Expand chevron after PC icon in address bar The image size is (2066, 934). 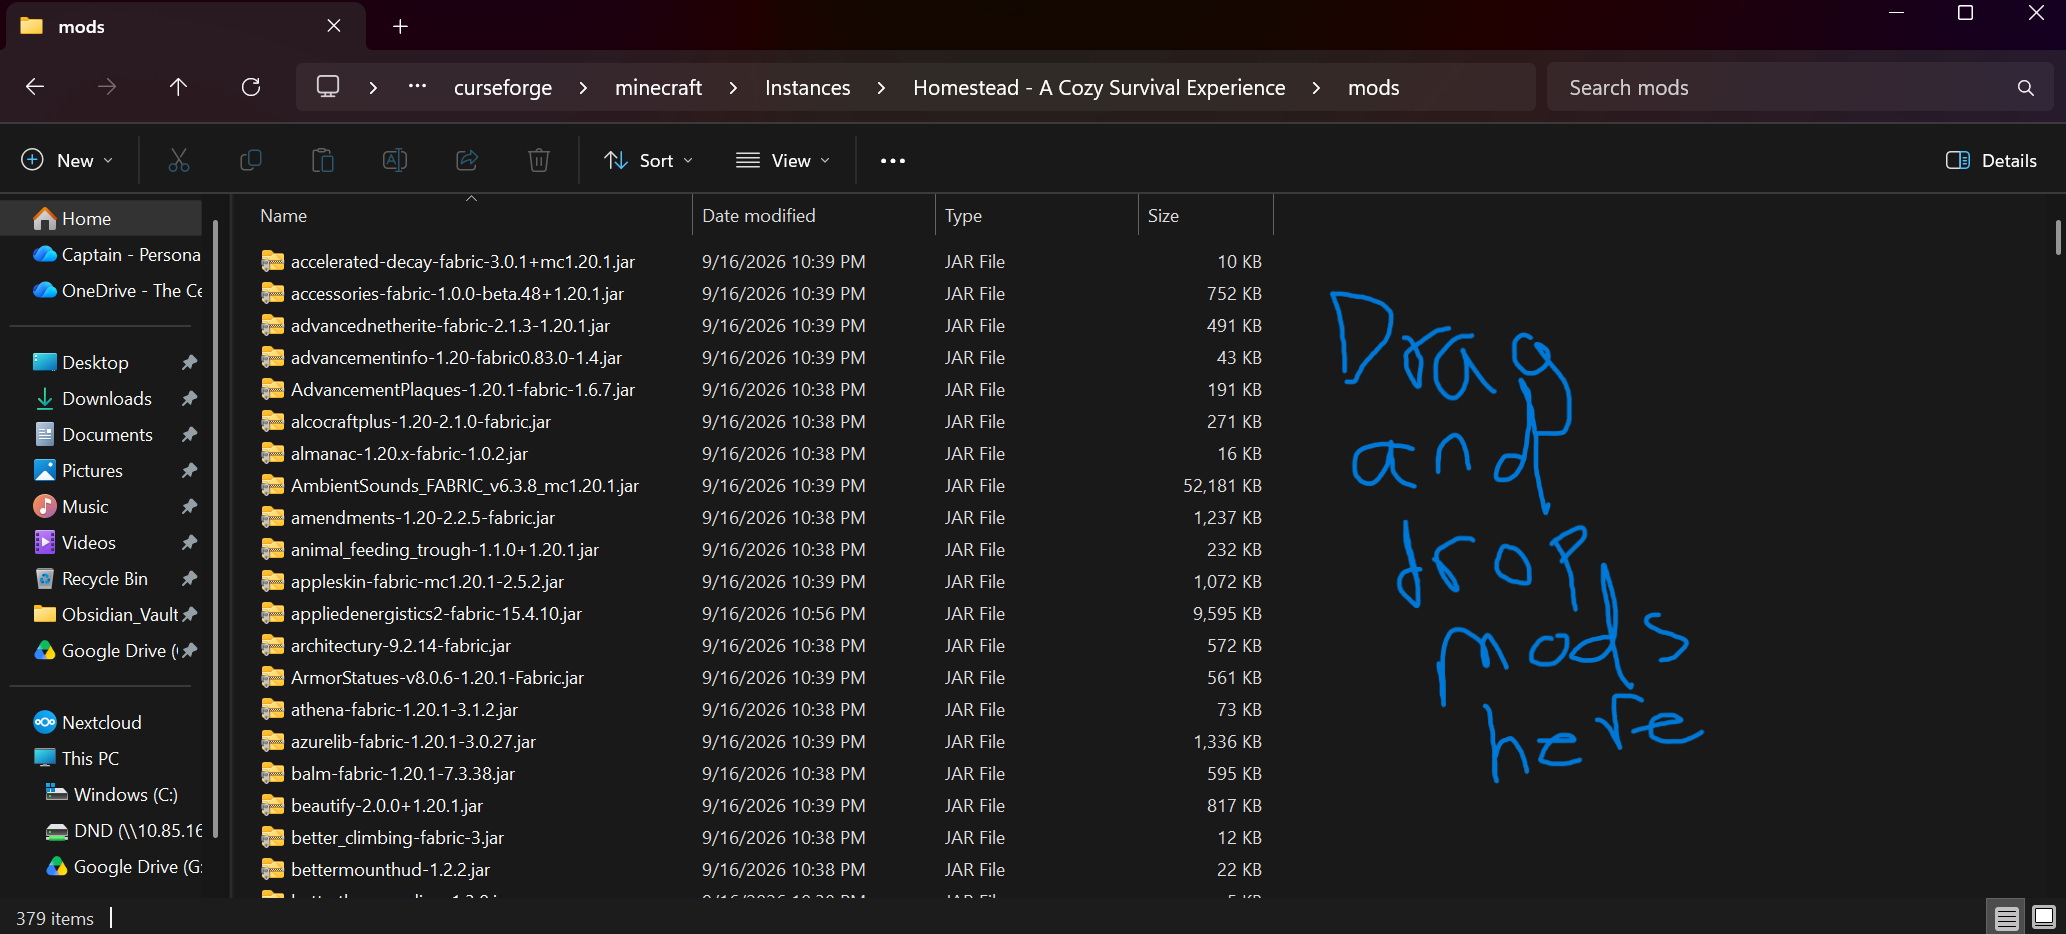point(373,88)
